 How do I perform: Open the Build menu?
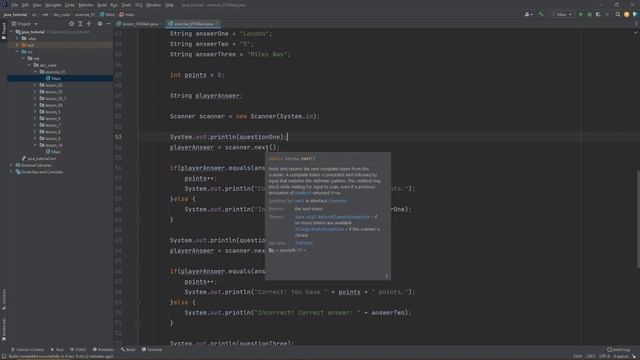coord(102,5)
